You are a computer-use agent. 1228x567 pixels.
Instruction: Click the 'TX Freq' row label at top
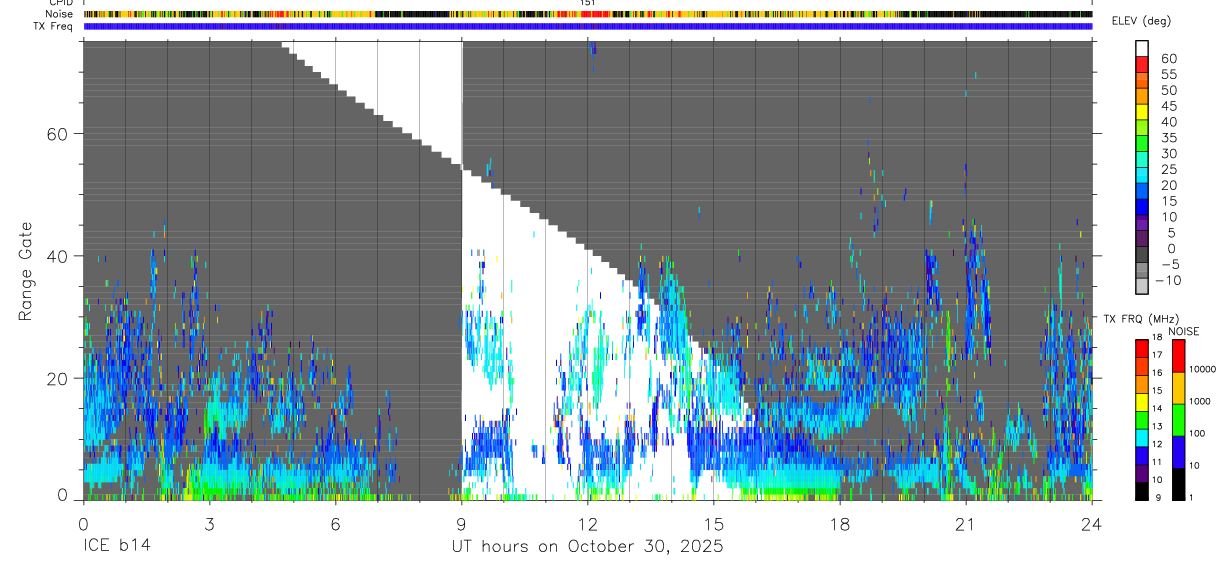(55, 26)
